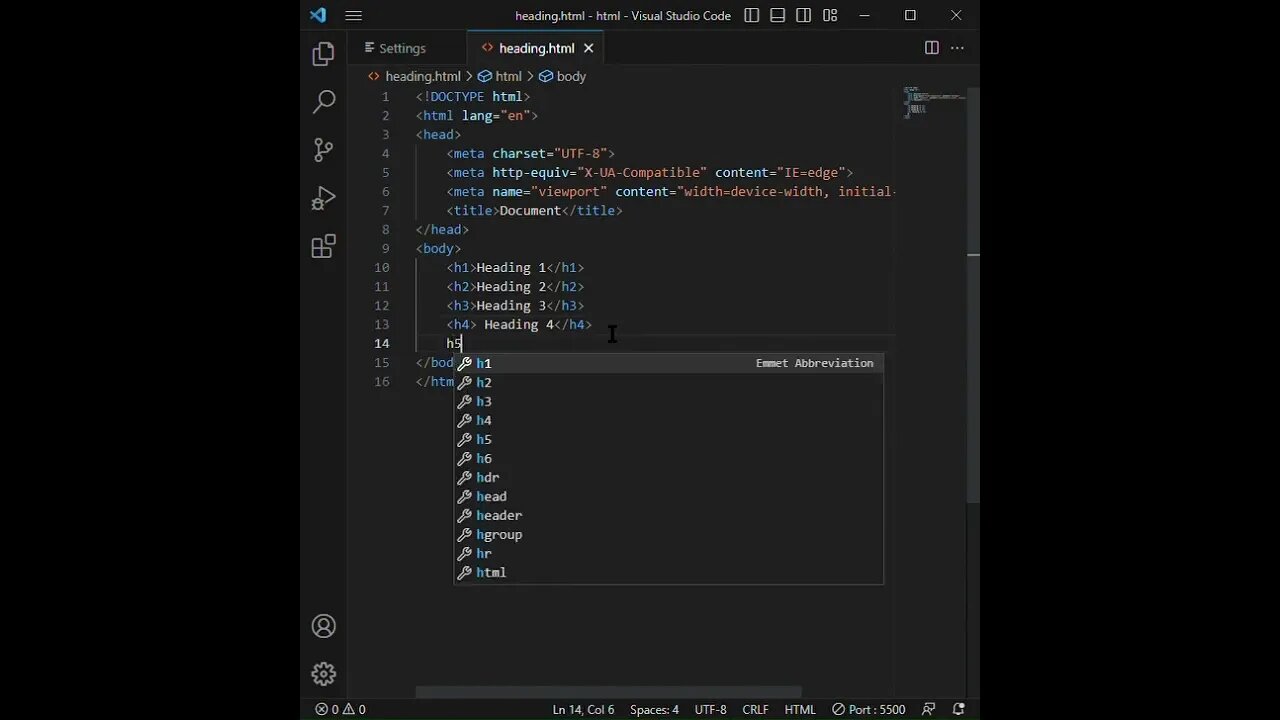The image size is (1280, 720).
Task: Toggle the secondary side bar layout icon
Action: (x=804, y=15)
